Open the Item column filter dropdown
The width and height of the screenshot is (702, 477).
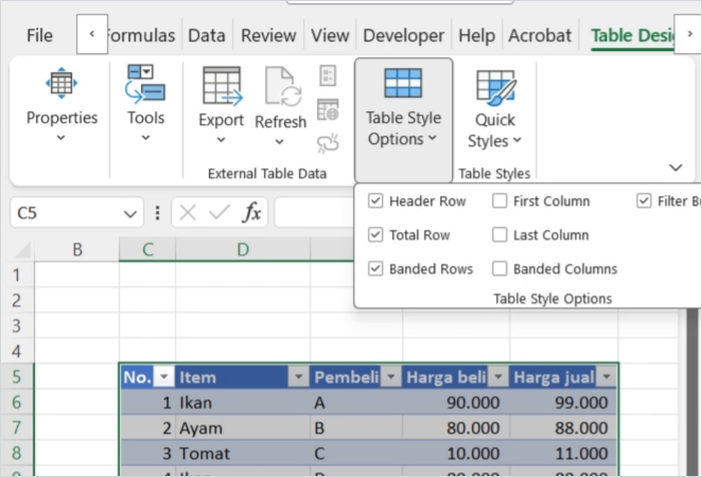point(299,377)
